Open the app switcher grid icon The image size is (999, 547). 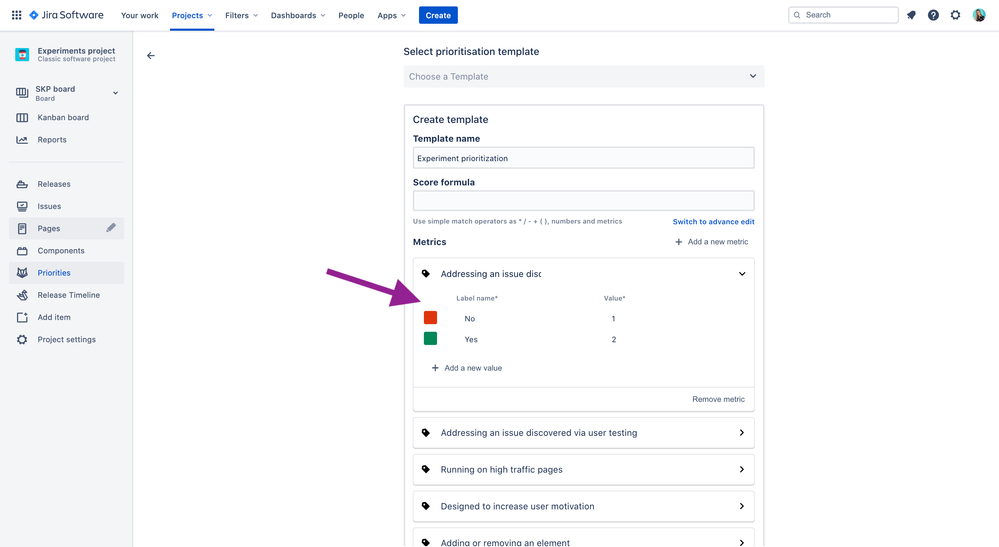[x=17, y=15]
